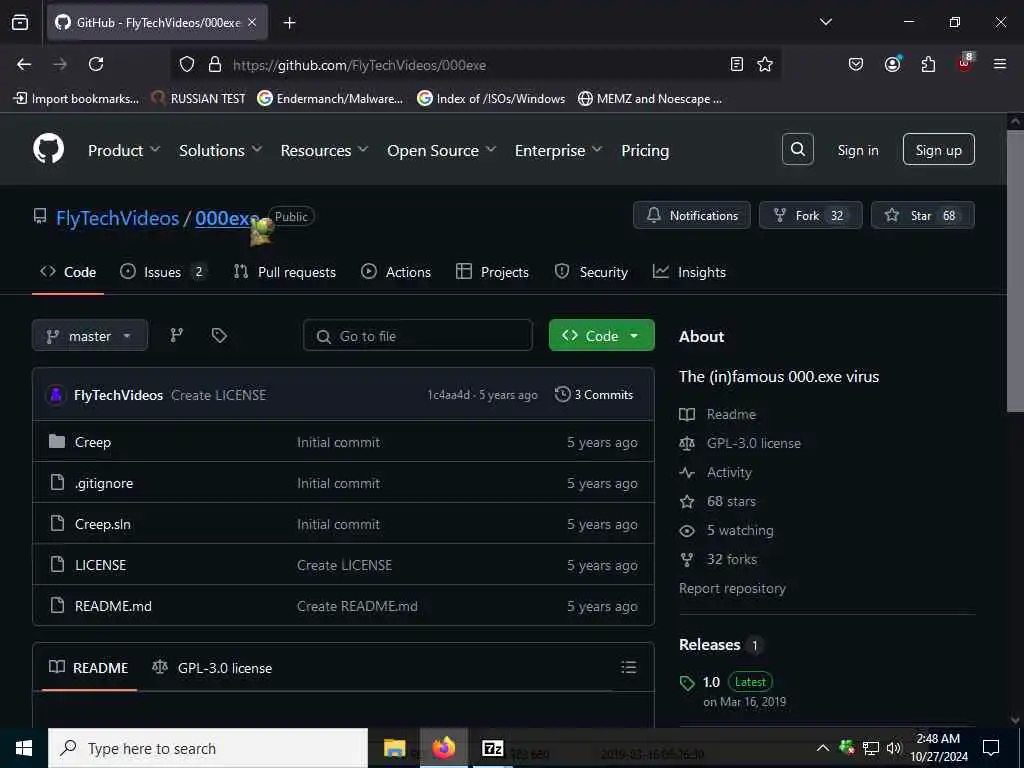Click the uBlock Origin extension icon

[965, 63]
